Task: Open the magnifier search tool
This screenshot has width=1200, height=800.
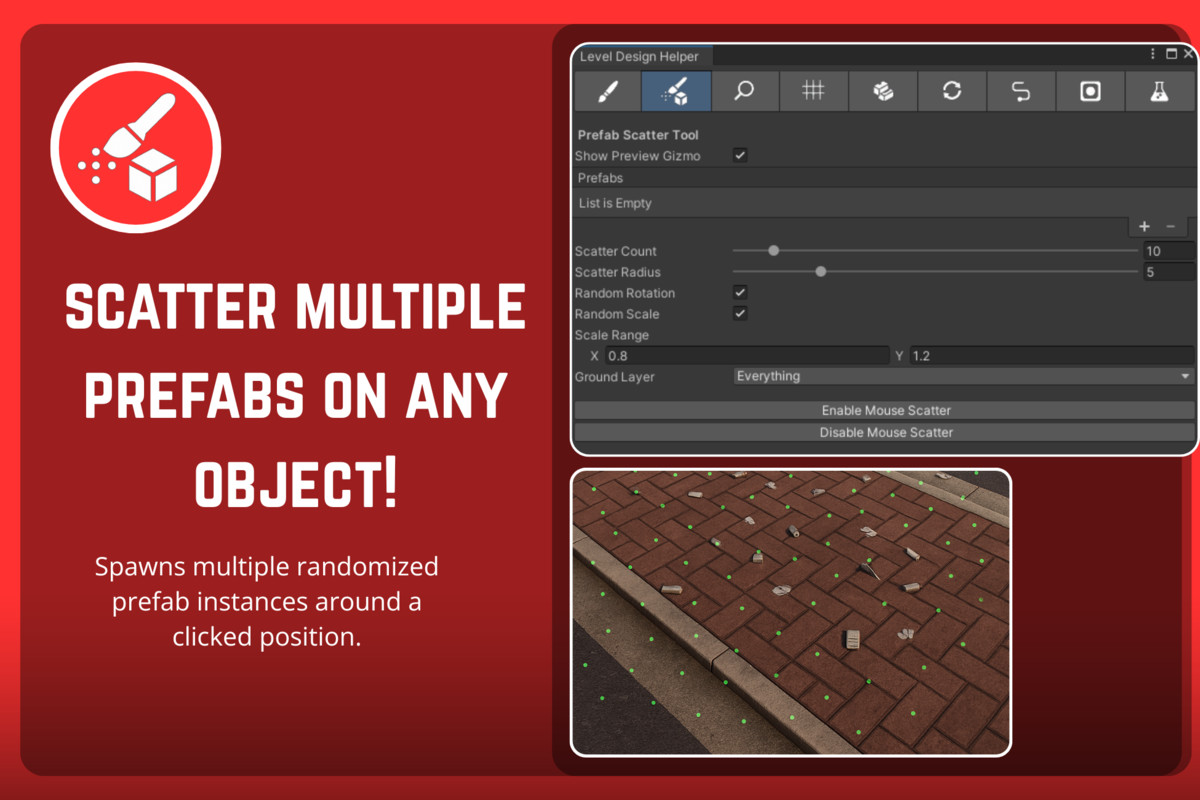Action: [744, 91]
